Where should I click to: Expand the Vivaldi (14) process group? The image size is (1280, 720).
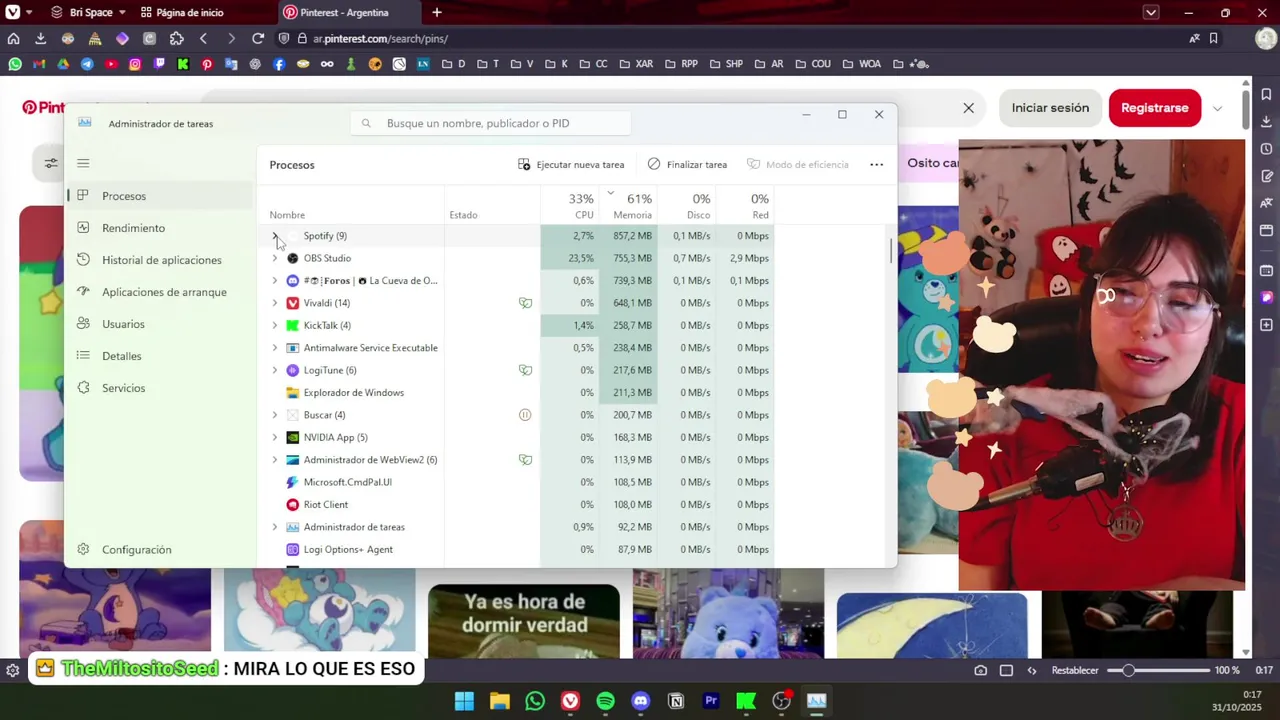(x=275, y=303)
